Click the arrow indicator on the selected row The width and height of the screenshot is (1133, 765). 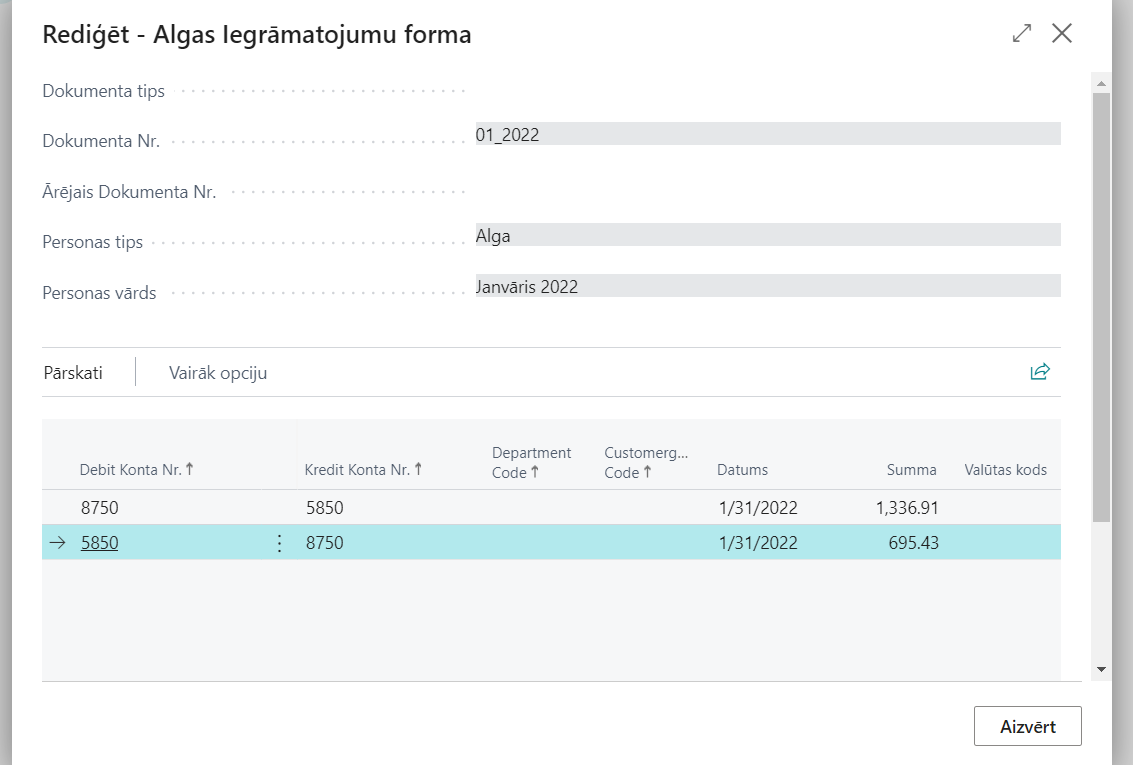click(58, 543)
